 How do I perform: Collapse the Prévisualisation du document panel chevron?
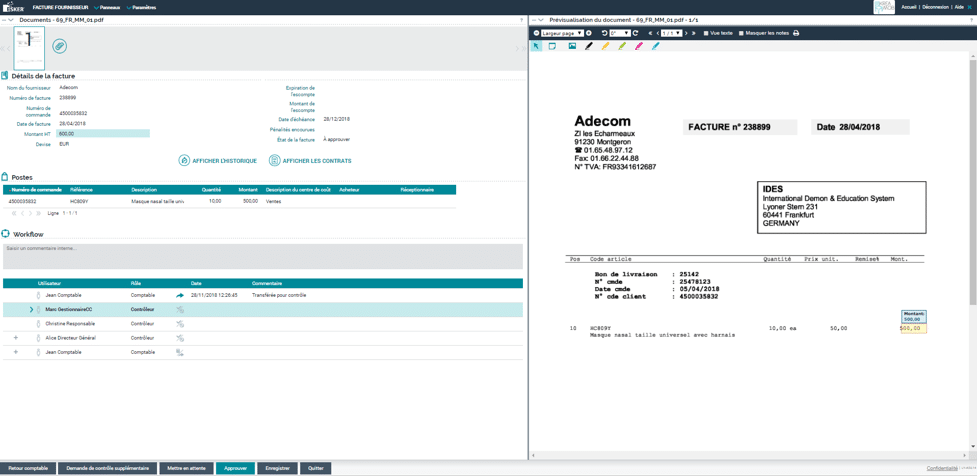coord(540,20)
